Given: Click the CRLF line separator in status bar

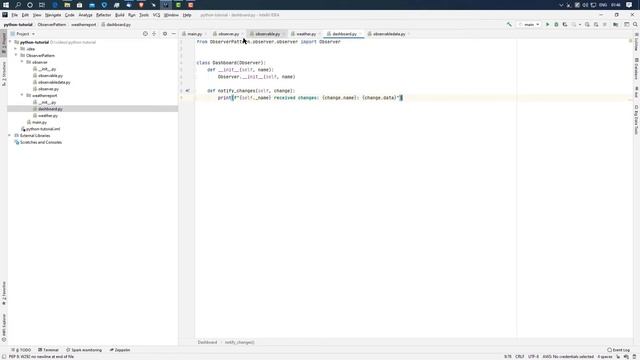Looking at the screenshot, I should click(520, 357).
